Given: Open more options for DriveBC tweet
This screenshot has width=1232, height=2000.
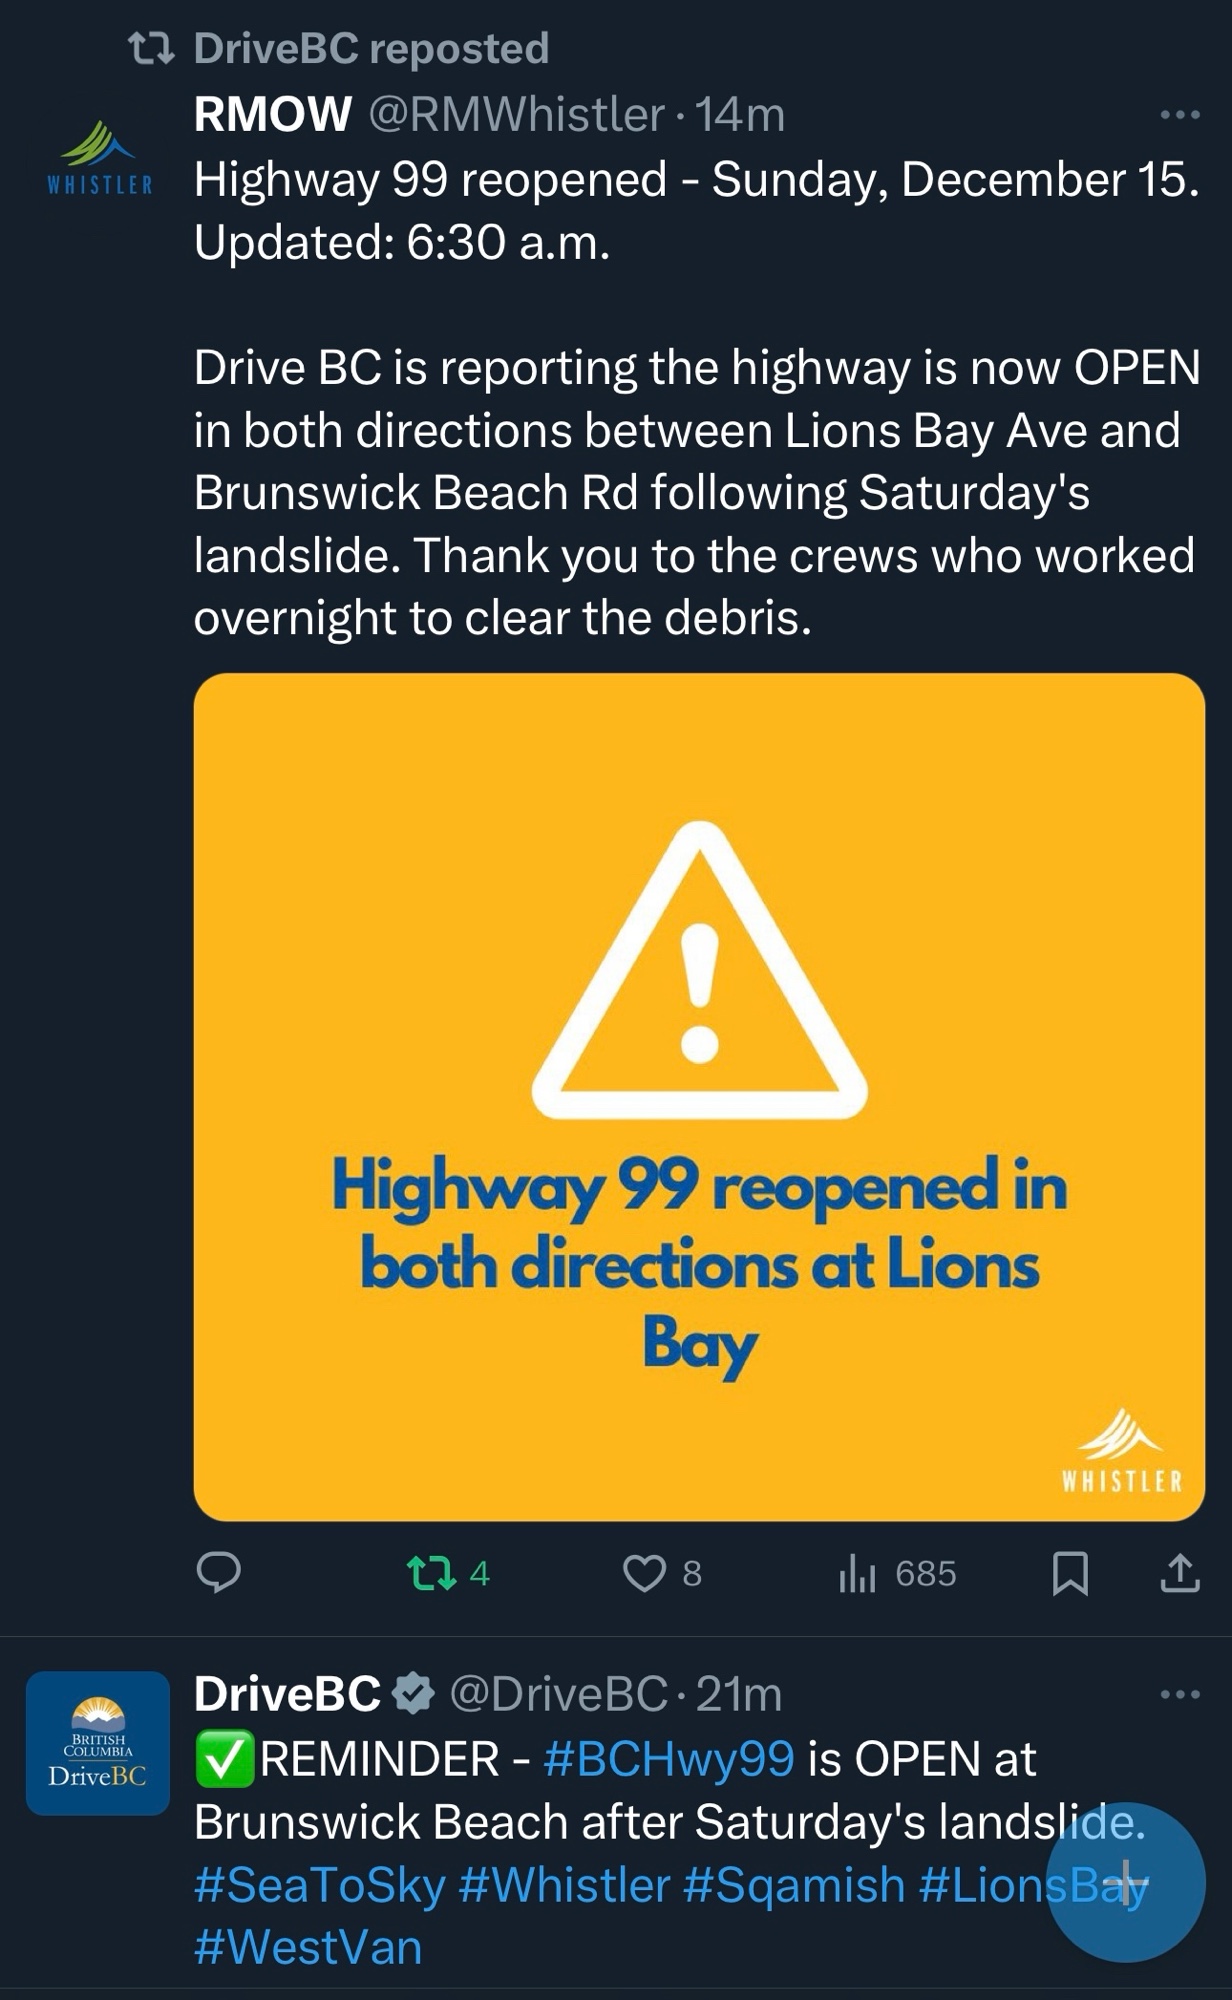Looking at the screenshot, I should pyautogui.click(x=1180, y=1695).
